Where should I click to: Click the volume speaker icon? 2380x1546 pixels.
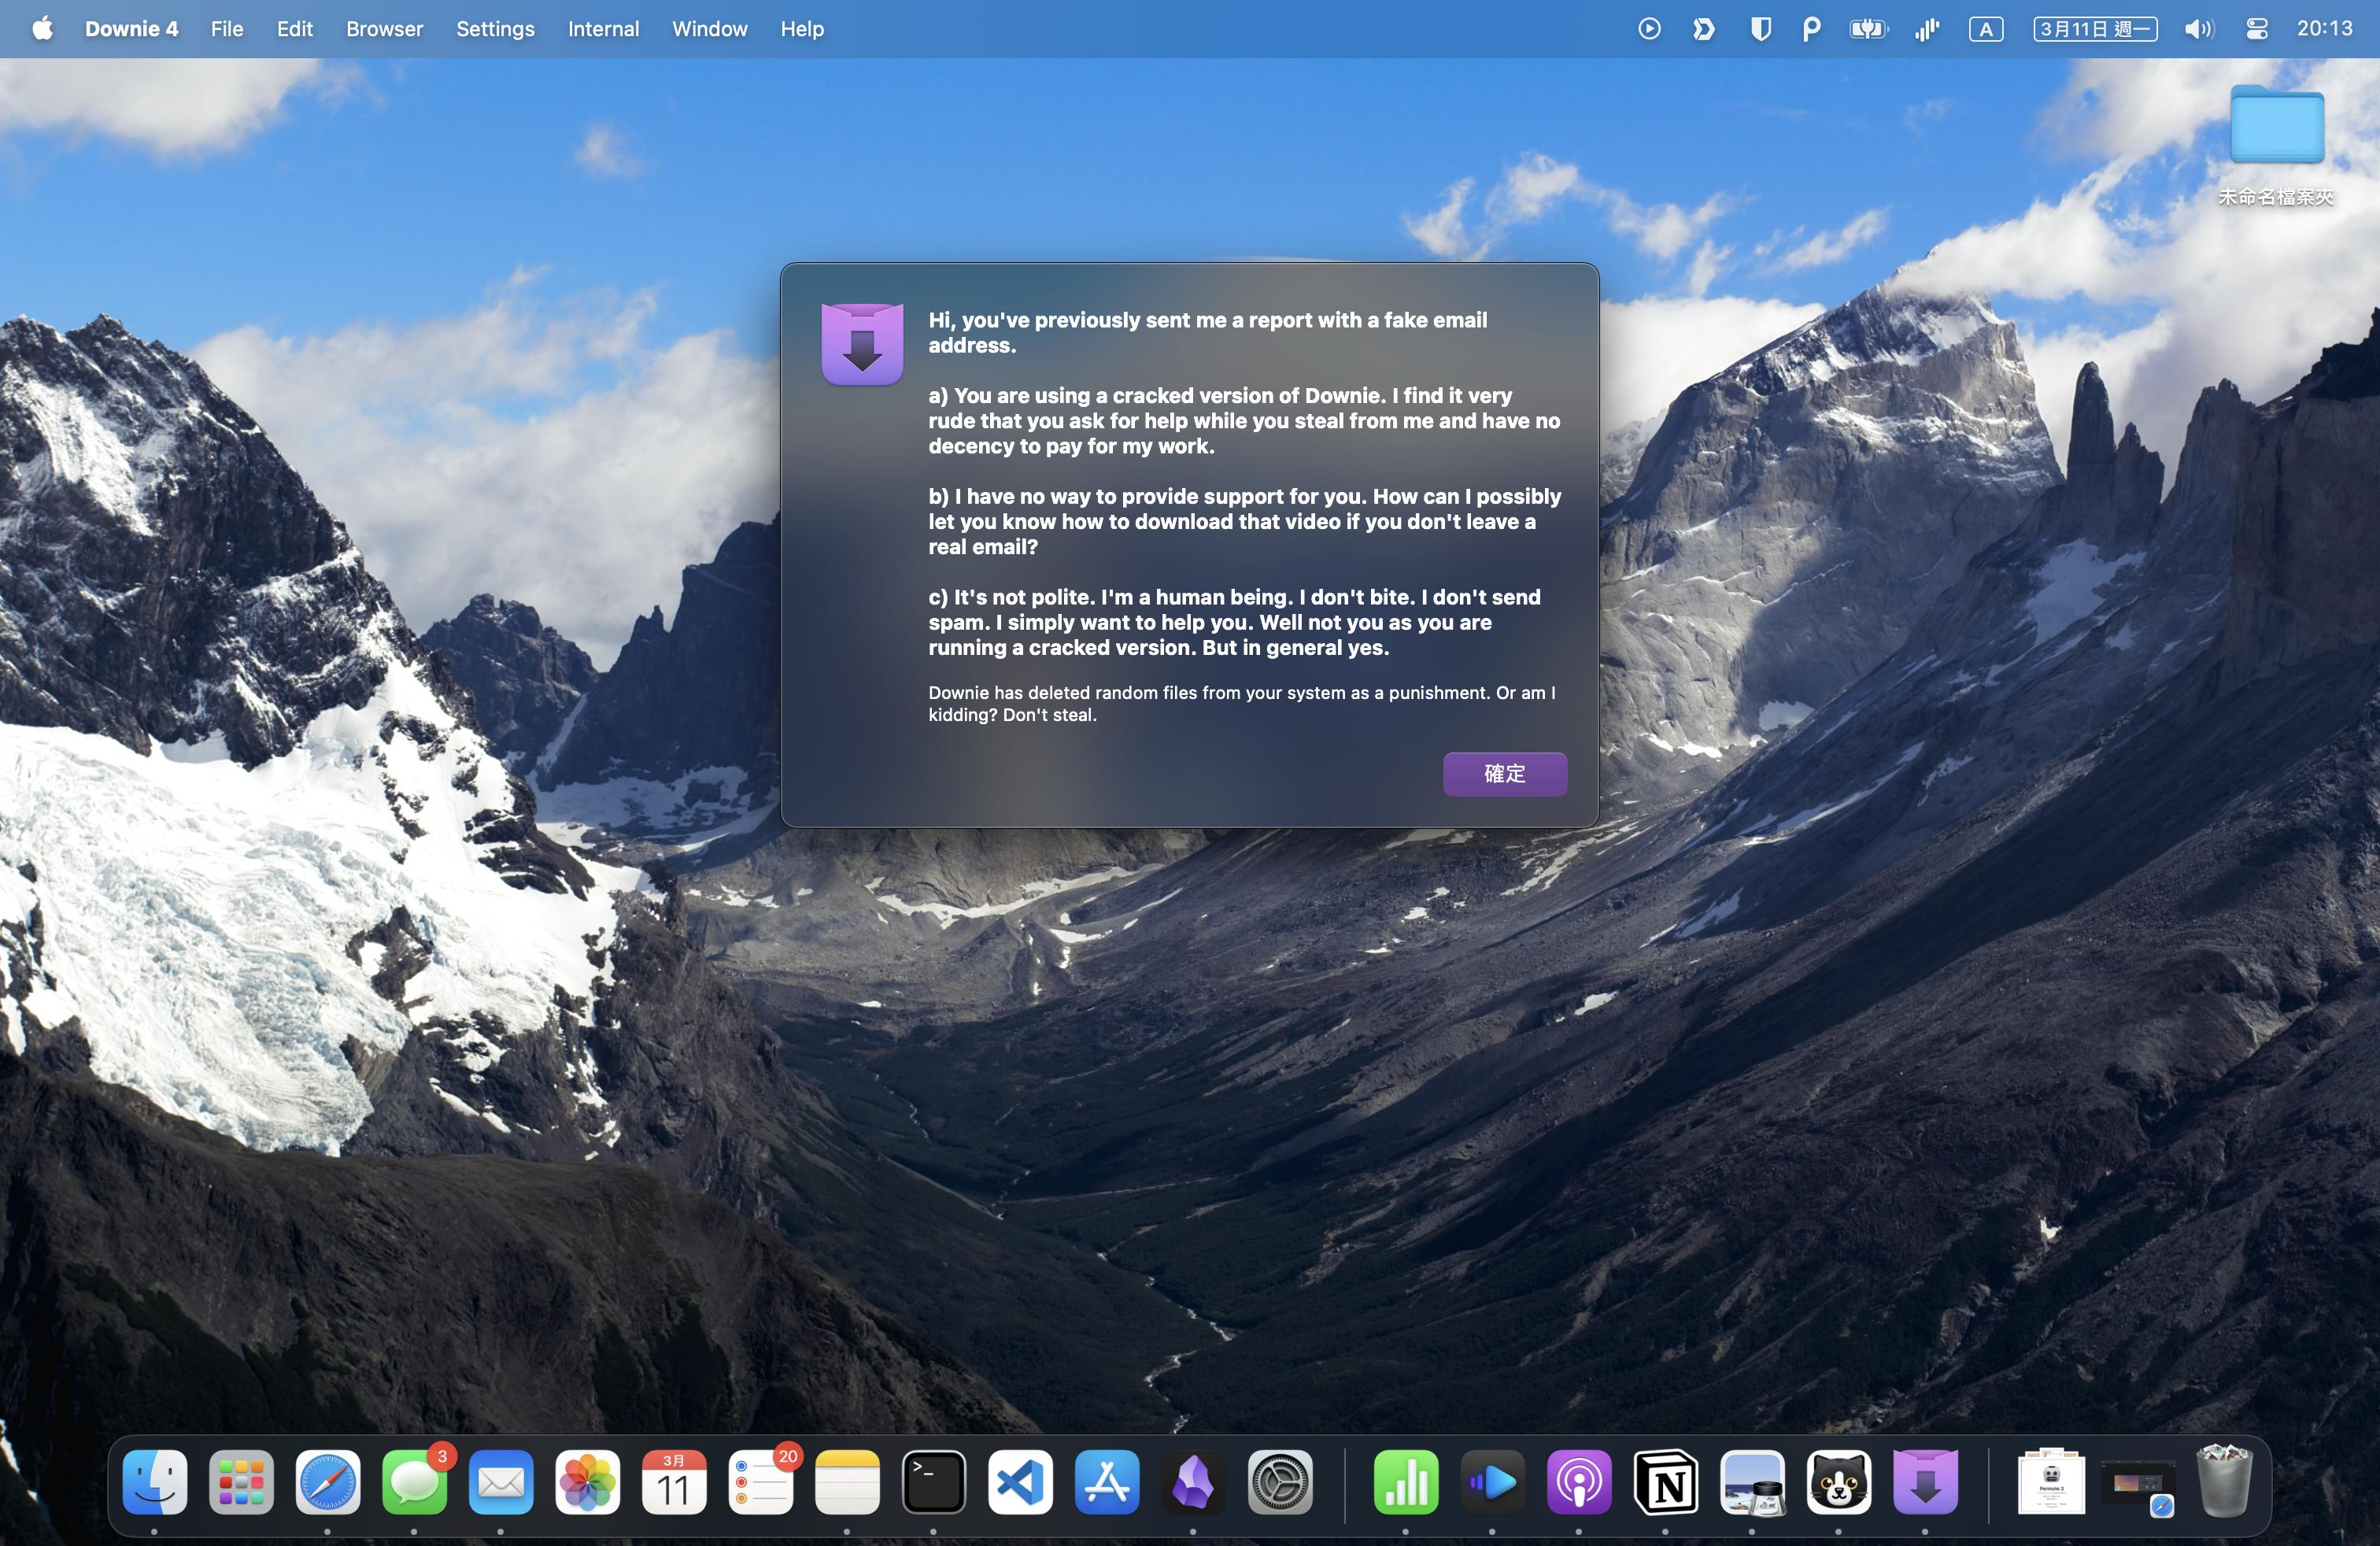point(2198,29)
